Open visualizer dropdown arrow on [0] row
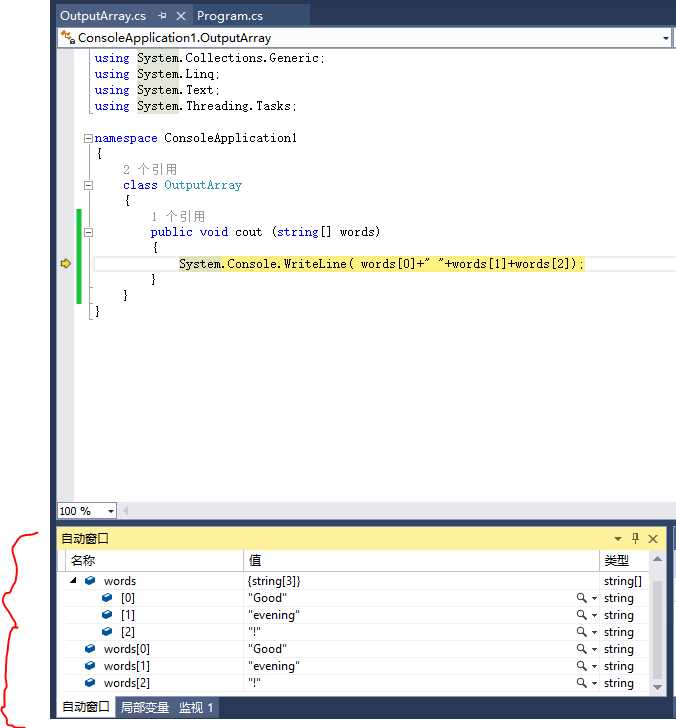The height and width of the screenshot is (728, 676). click(594, 598)
